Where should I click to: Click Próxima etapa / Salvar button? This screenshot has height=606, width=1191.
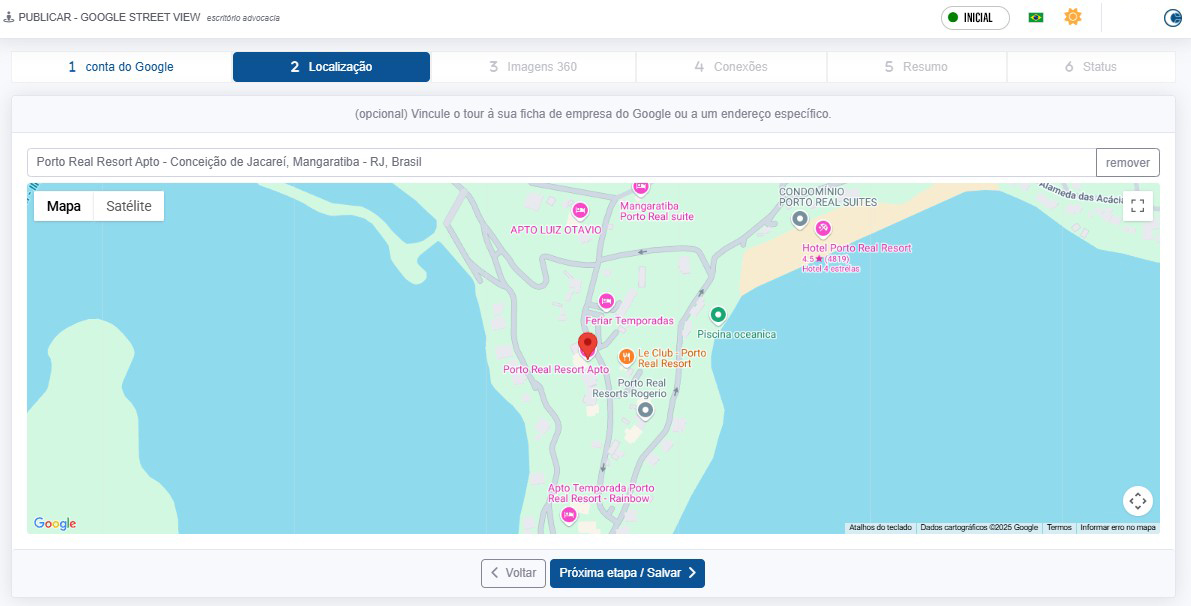tap(627, 573)
